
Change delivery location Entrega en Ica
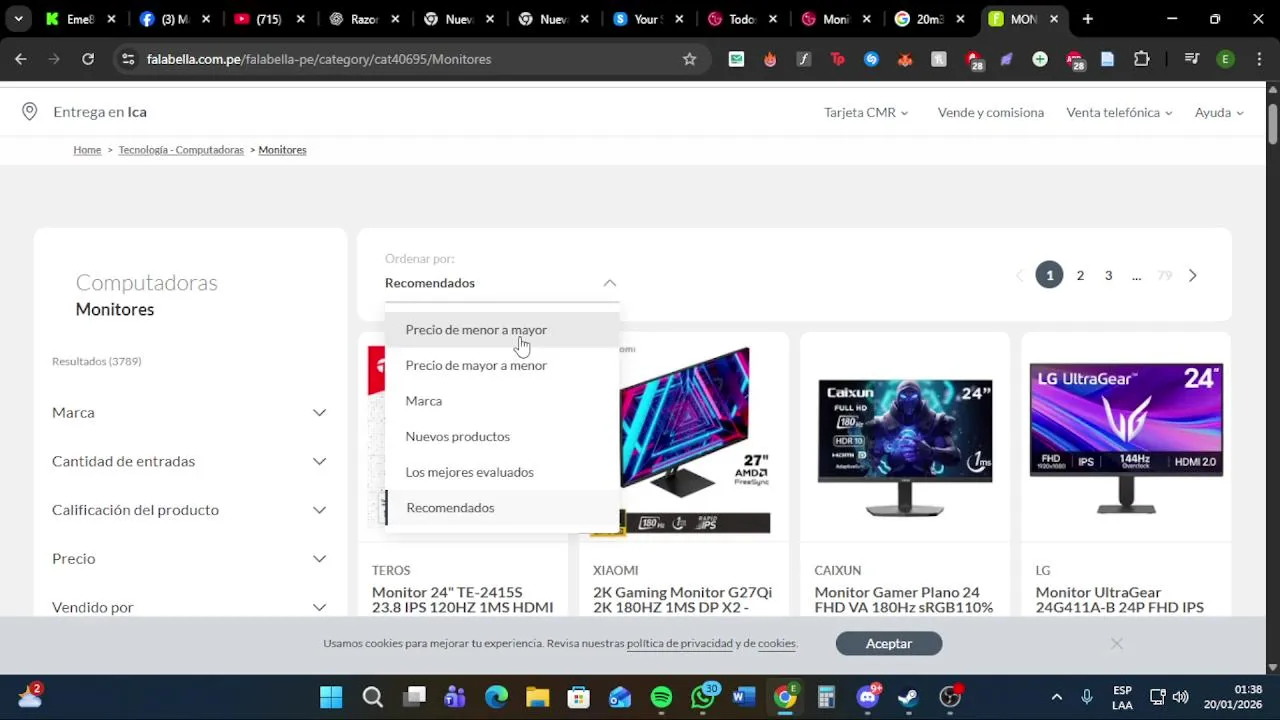click(x=100, y=112)
